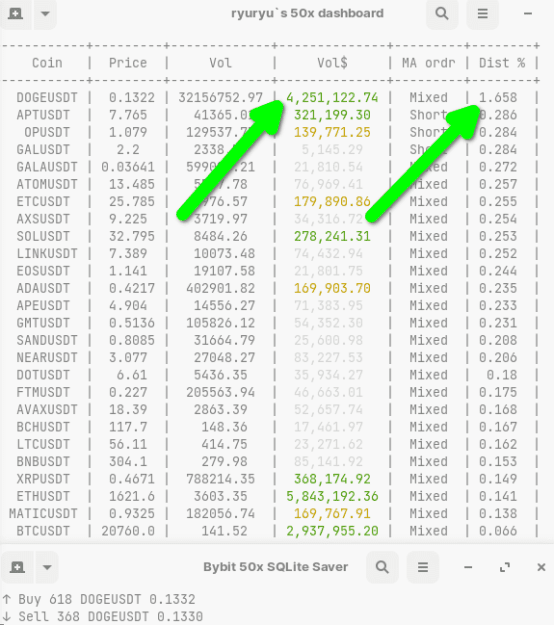Expand tab dropdown in Bybit SQLite Saver
Image resolution: width=554 pixels, height=625 pixels.
[x=47, y=567]
